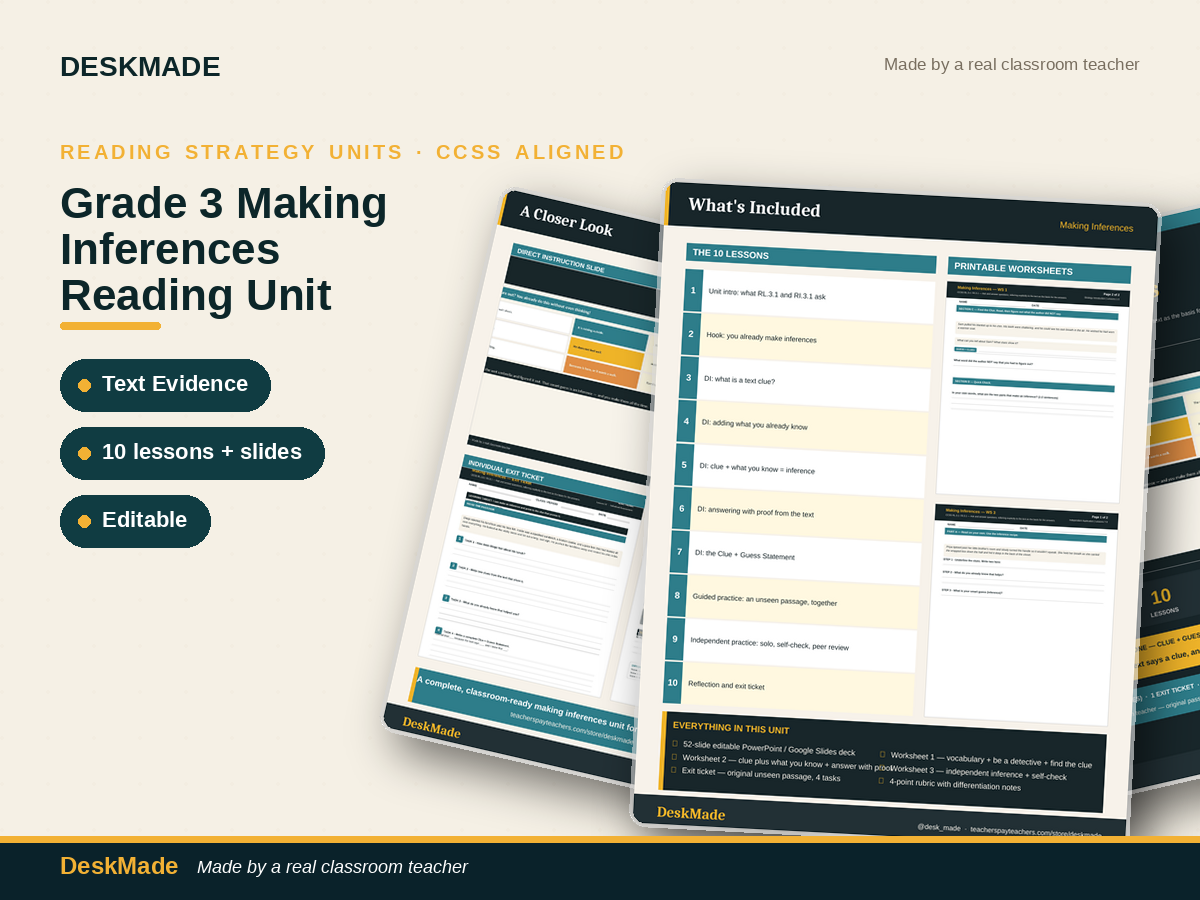Click the number 10 lesson badge
The height and width of the screenshot is (900, 1200).
click(x=673, y=683)
